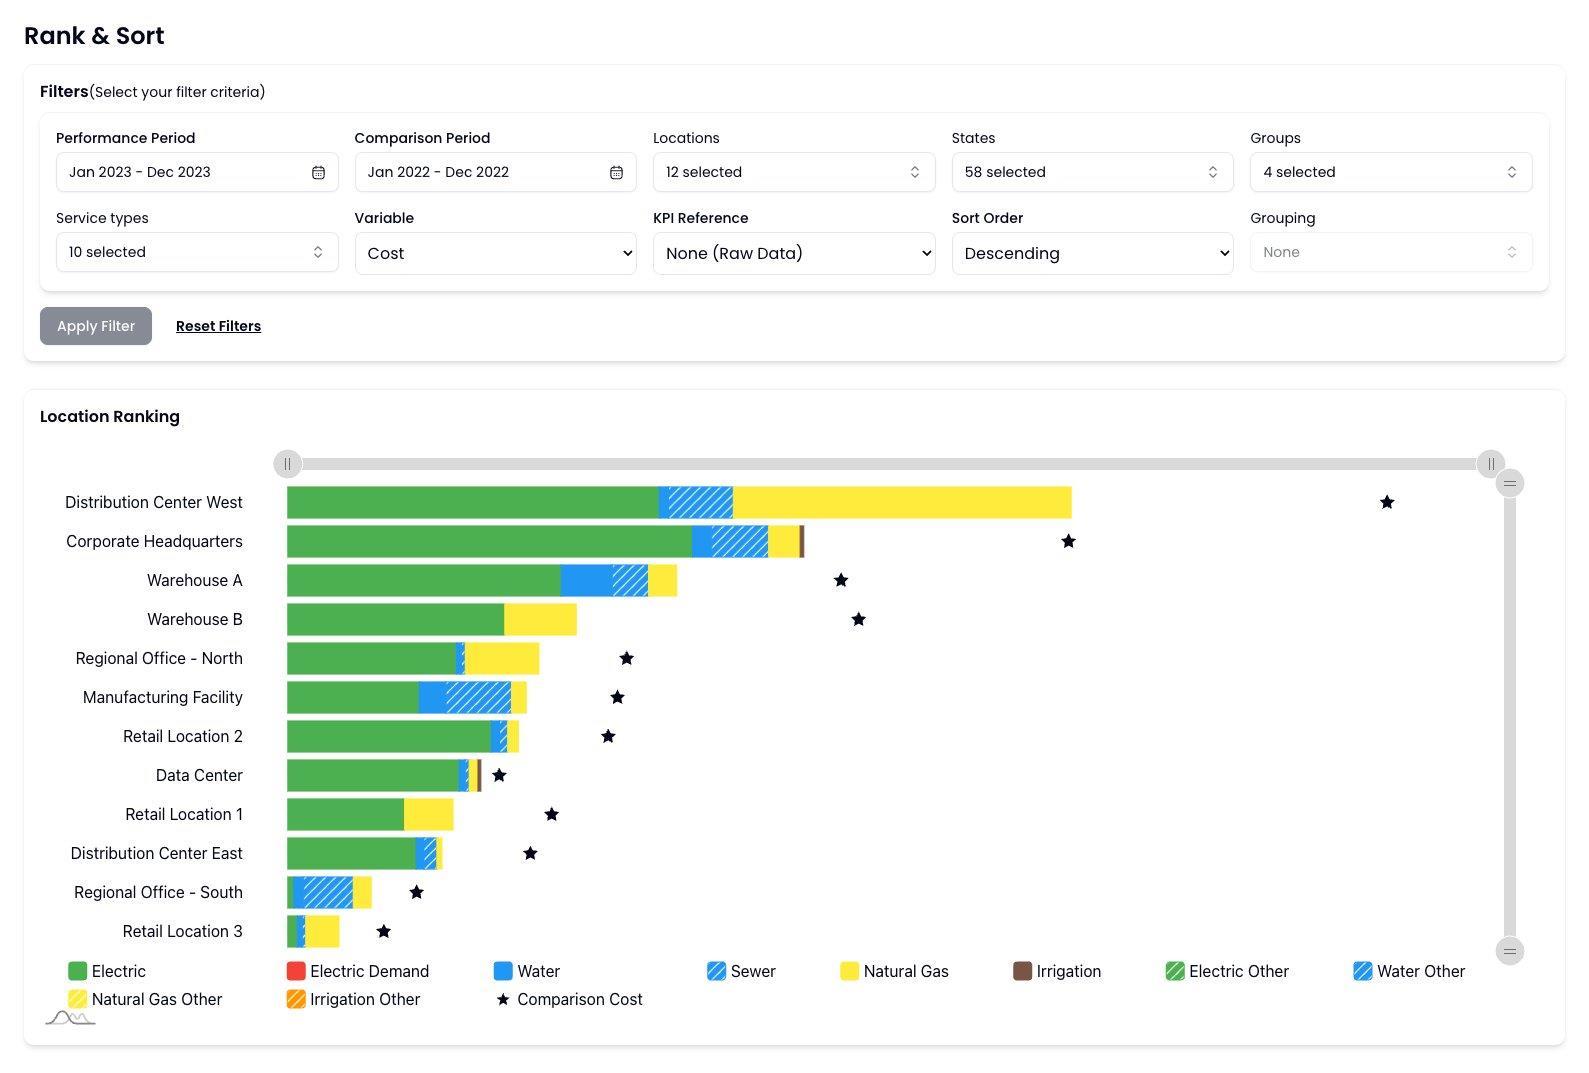Grab the left horizontal scrollbar grip
The image size is (1589, 1073).
[287, 464]
